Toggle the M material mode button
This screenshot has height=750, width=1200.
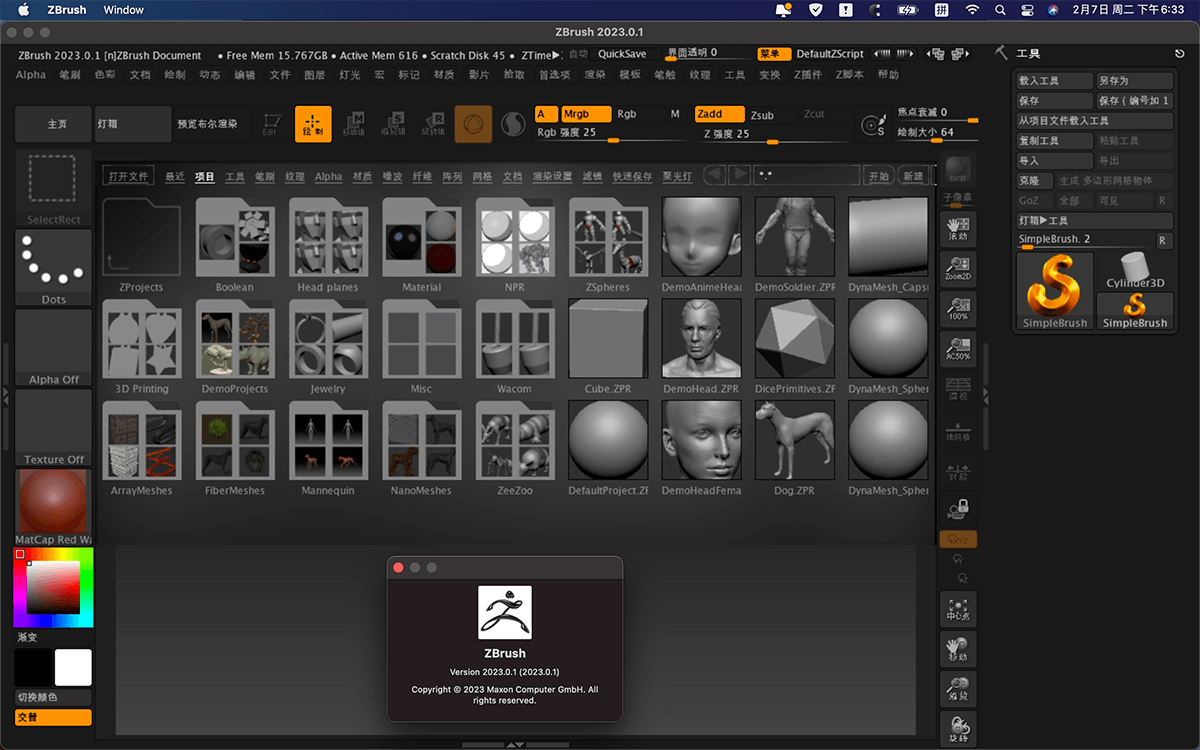click(675, 114)
